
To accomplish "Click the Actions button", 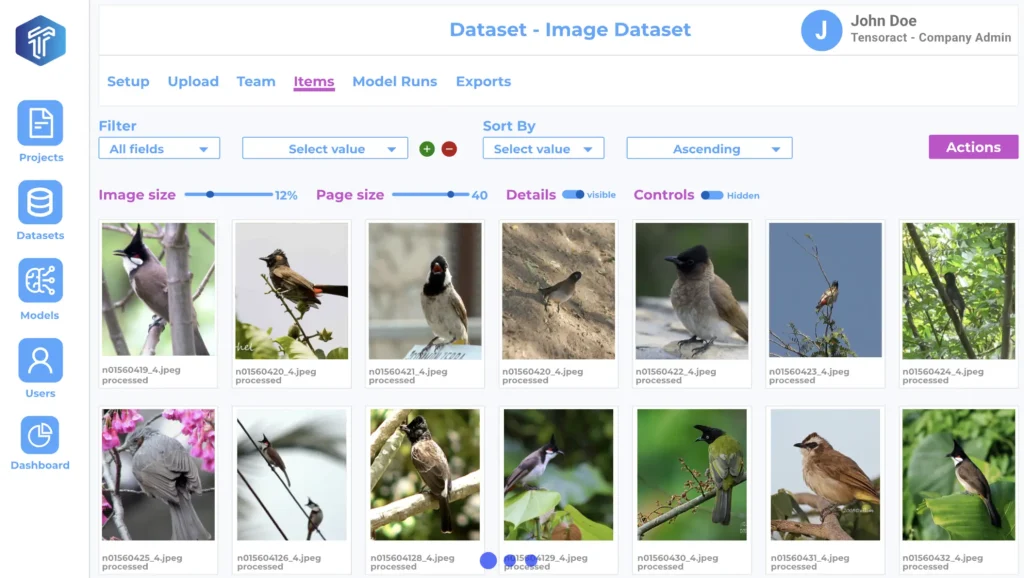I will coord(972,146).
